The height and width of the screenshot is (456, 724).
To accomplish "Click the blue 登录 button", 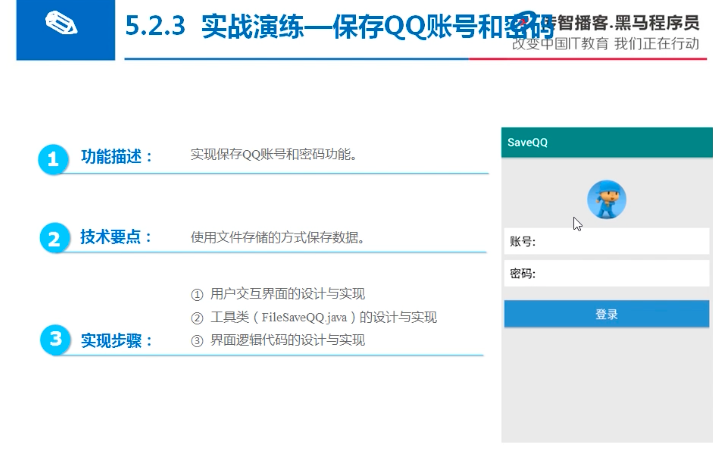I will click(606, 314).
